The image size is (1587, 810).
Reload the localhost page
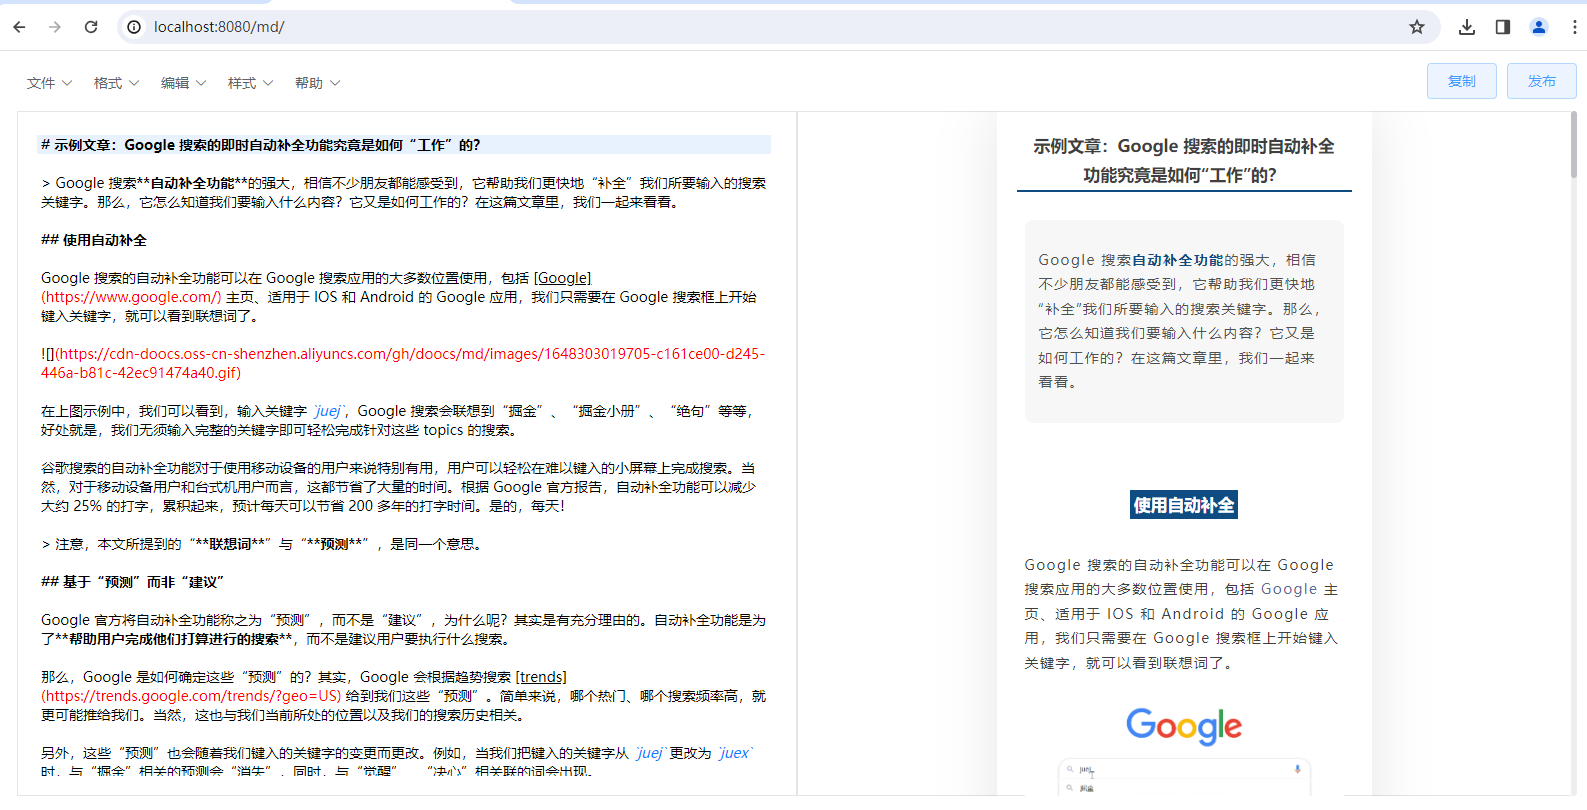pos(91,27)
